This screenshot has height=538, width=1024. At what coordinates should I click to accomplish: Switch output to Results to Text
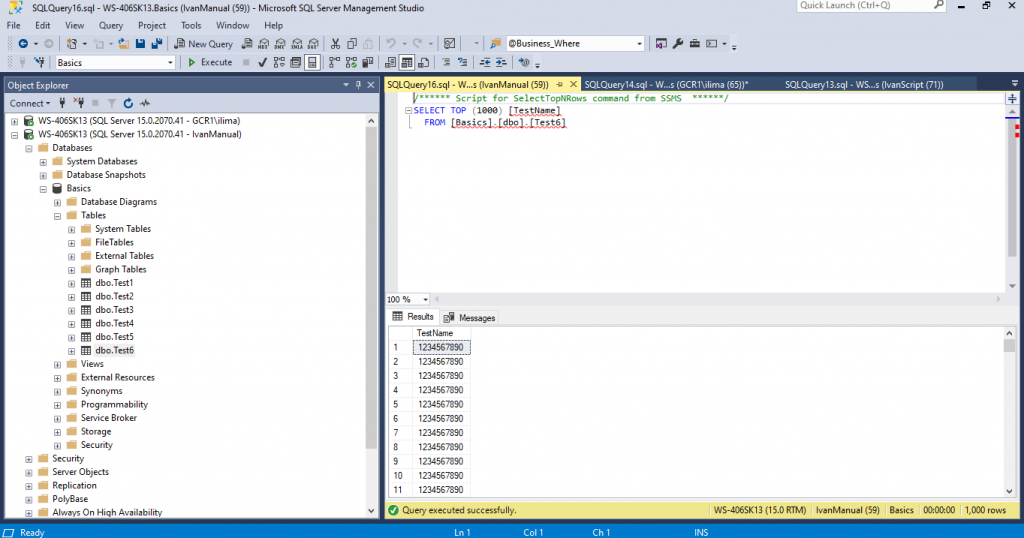[x=391, y=63]
